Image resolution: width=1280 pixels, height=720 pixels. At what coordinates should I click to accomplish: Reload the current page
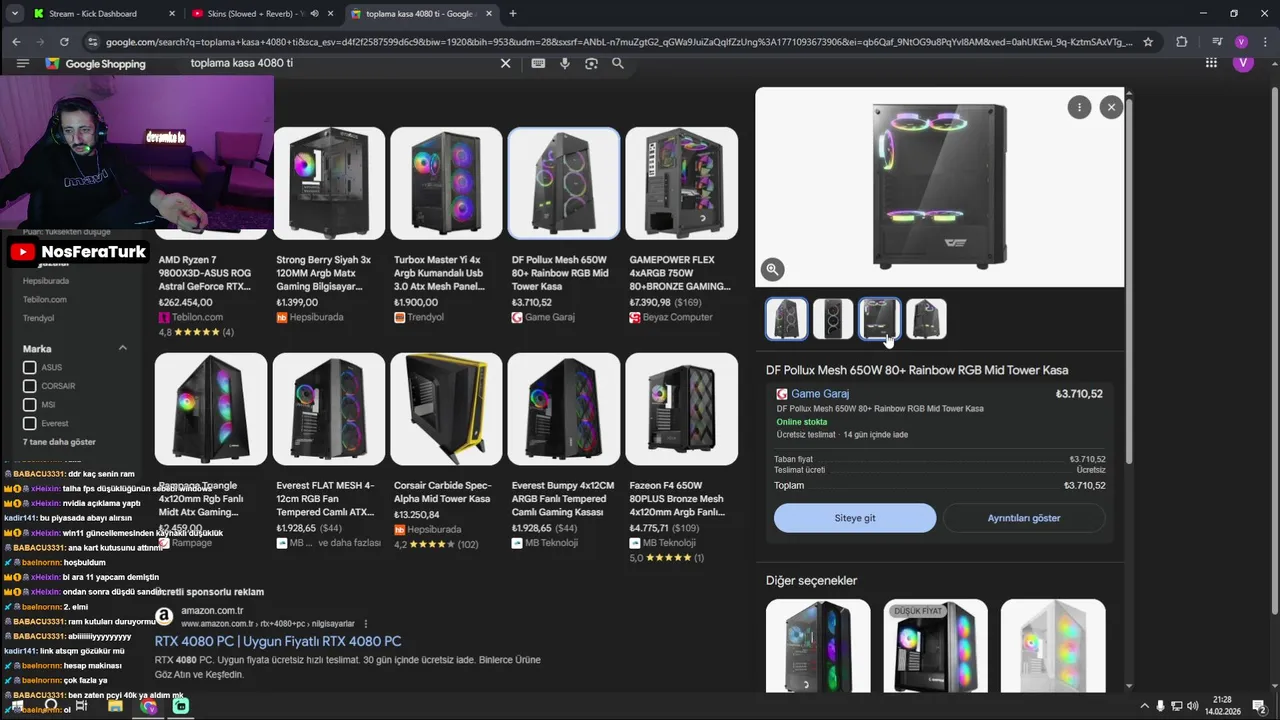coord(64,42)
